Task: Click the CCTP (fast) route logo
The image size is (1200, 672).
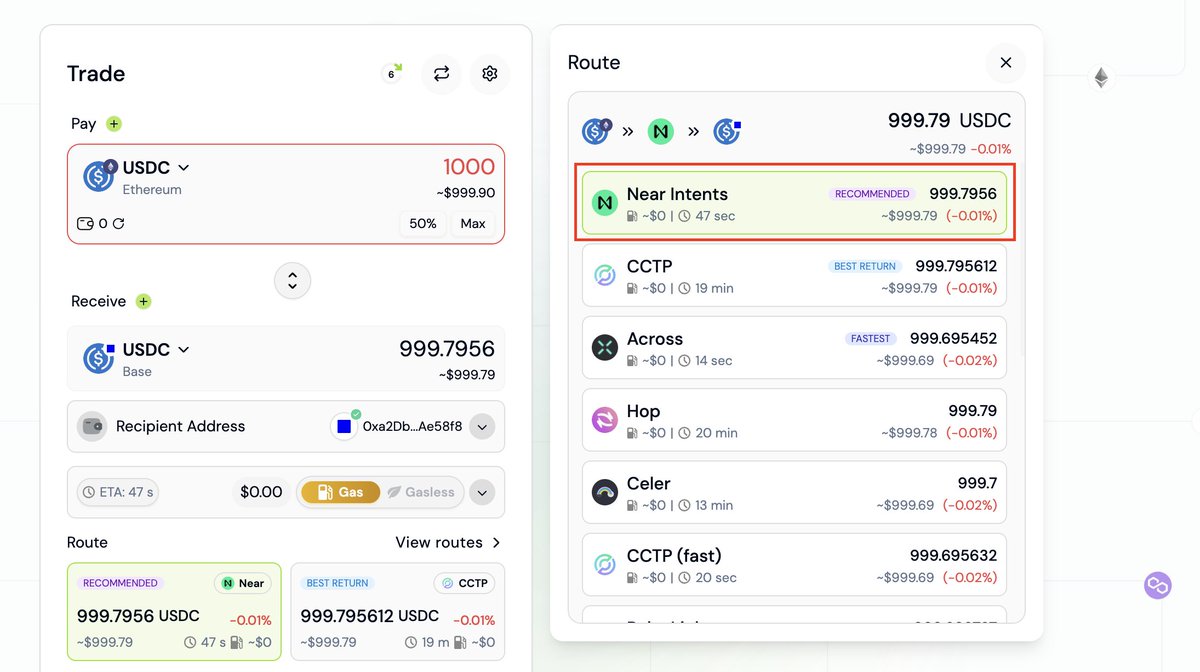Action: (604, 565)
